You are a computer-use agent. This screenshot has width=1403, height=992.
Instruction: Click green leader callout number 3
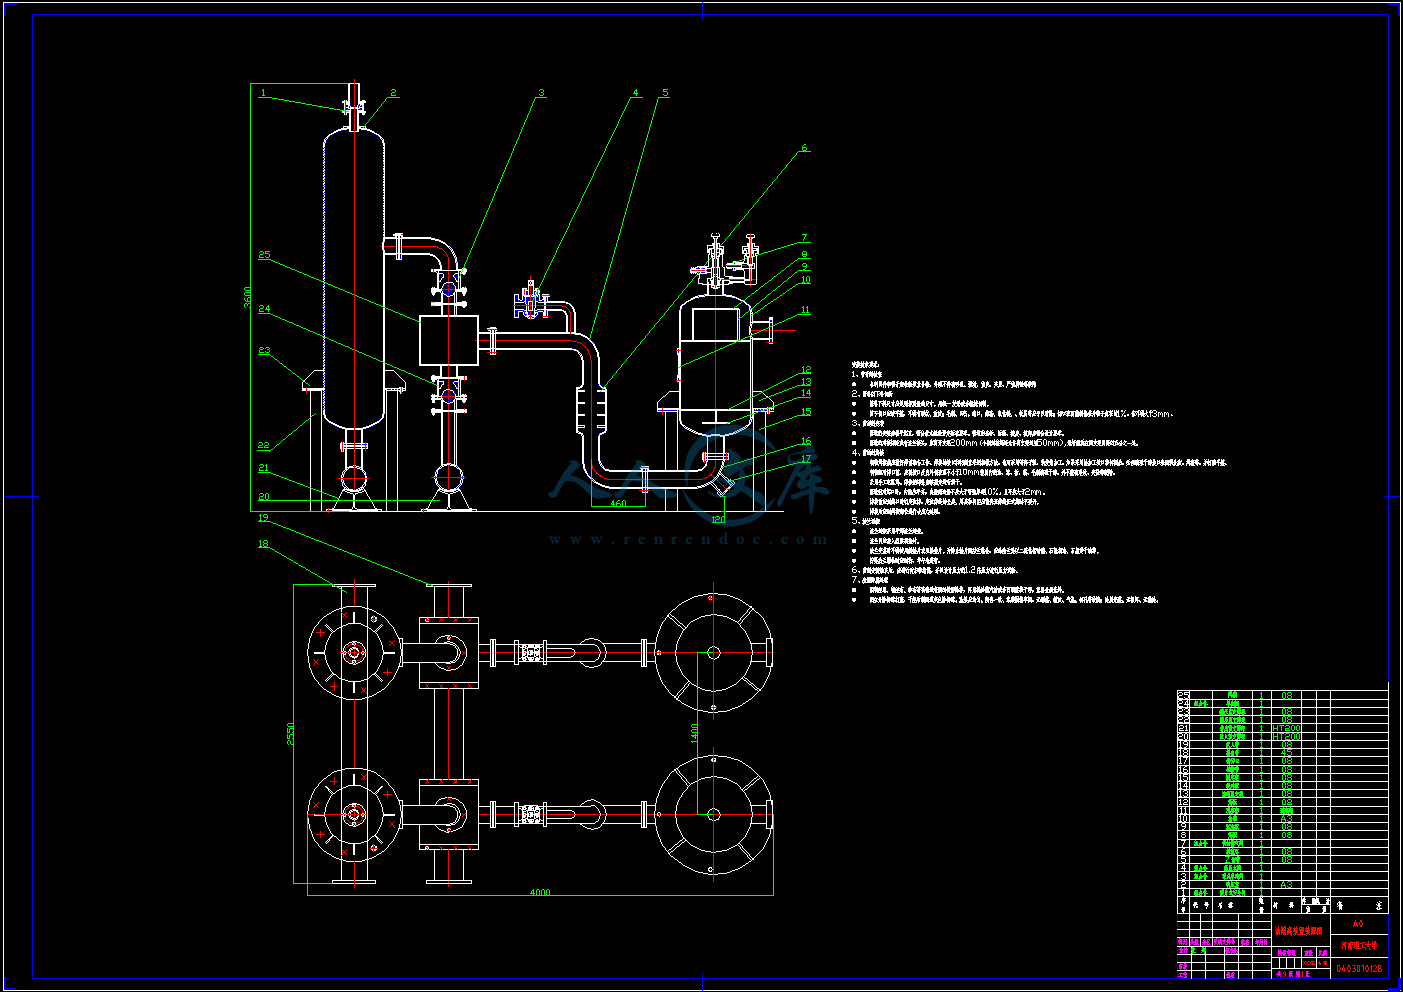click(541, 93)
